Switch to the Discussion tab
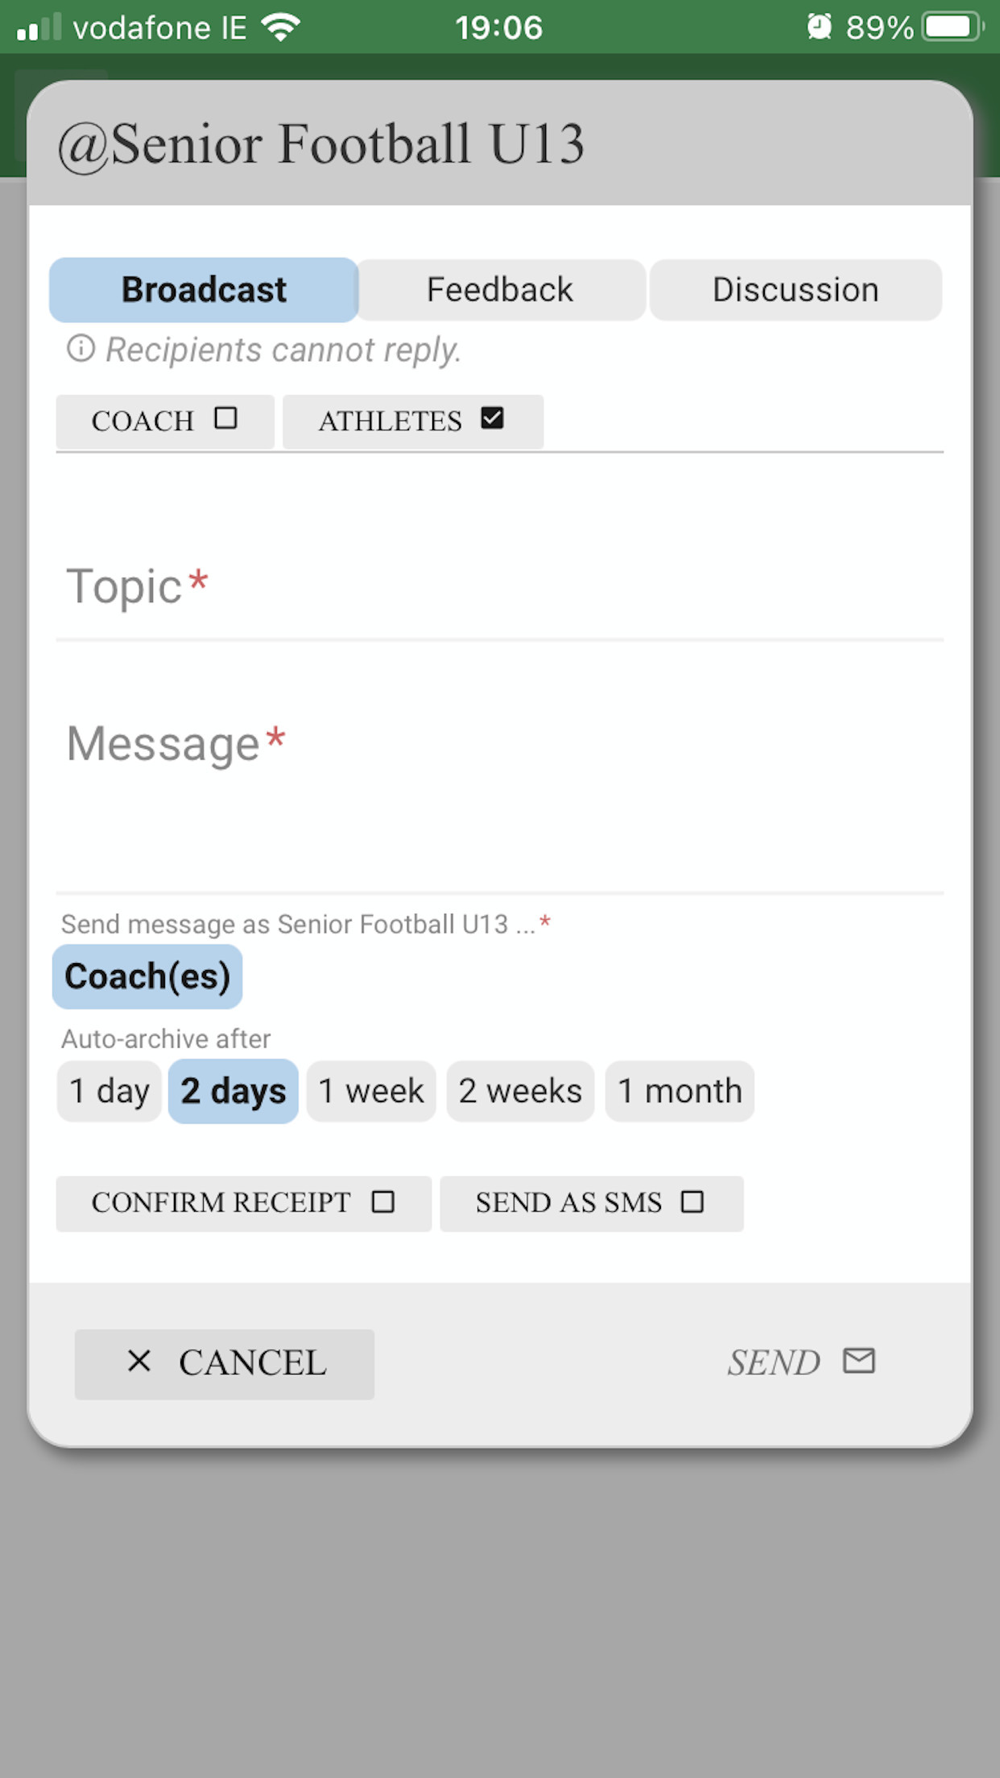Screen dimensions: 1000x1778 (x=796, y=290)
